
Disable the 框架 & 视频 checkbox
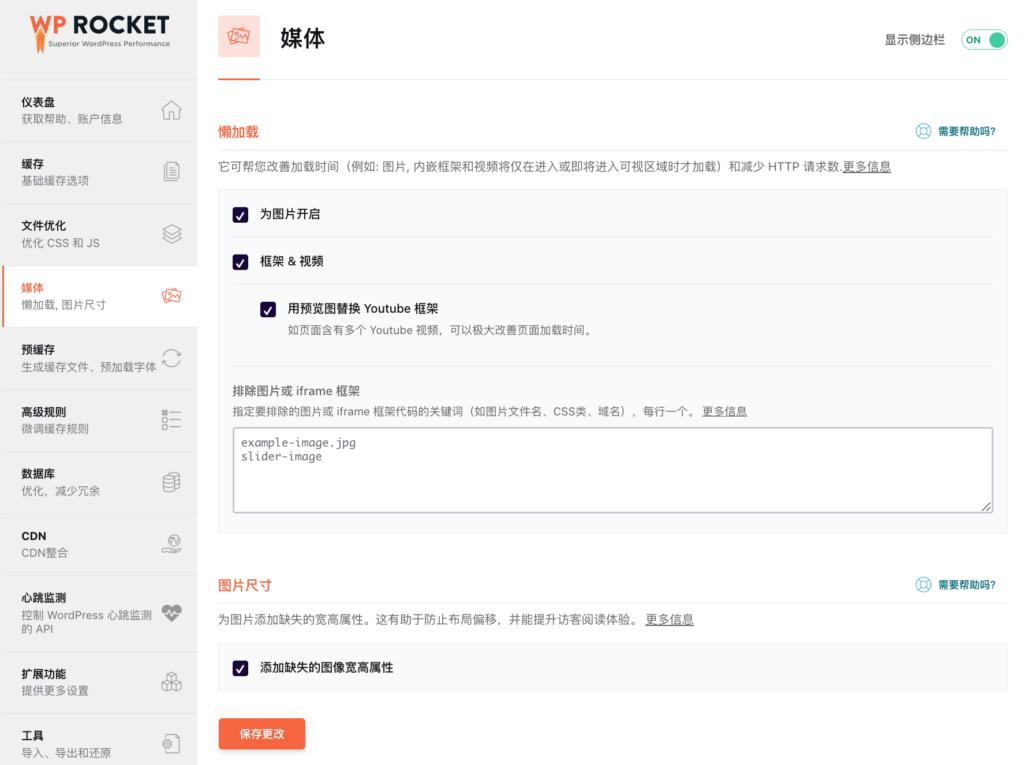pos(238,261)
